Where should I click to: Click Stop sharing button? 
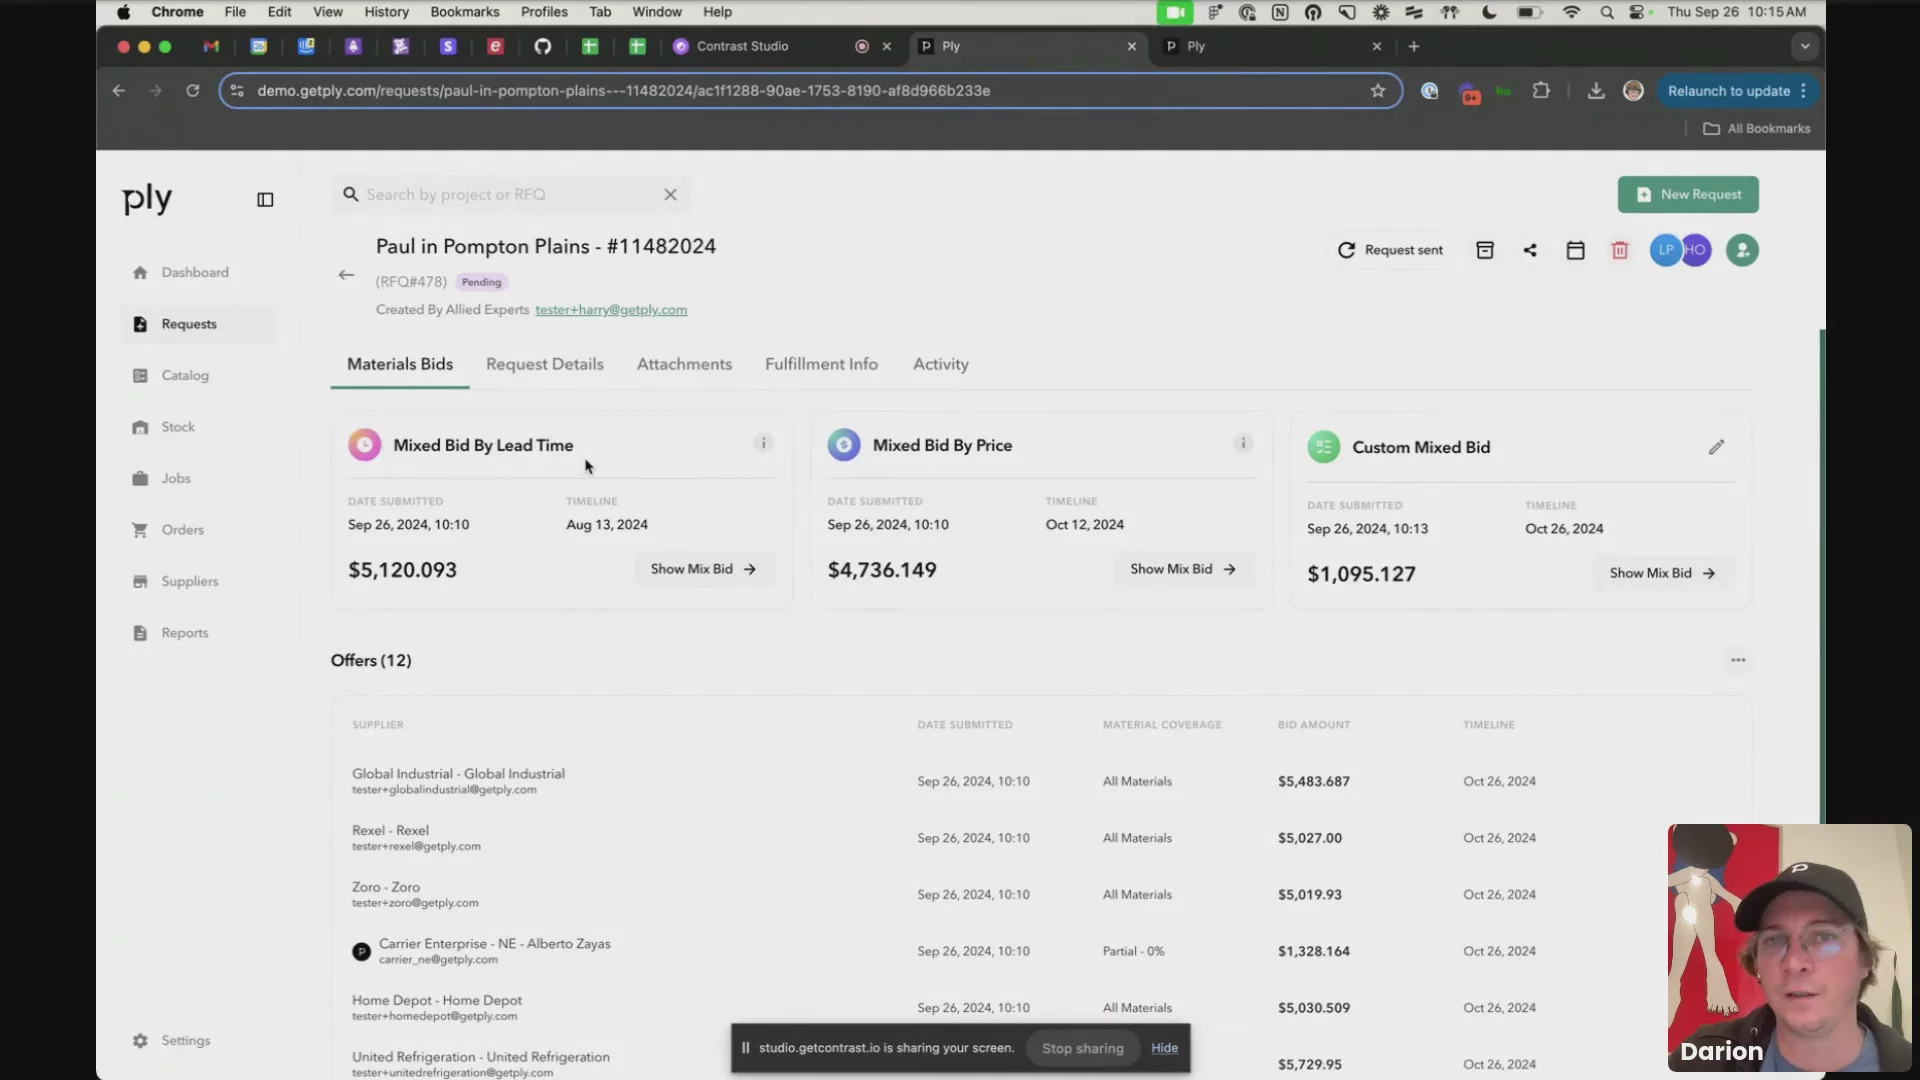click(x=1083, y=1048)
